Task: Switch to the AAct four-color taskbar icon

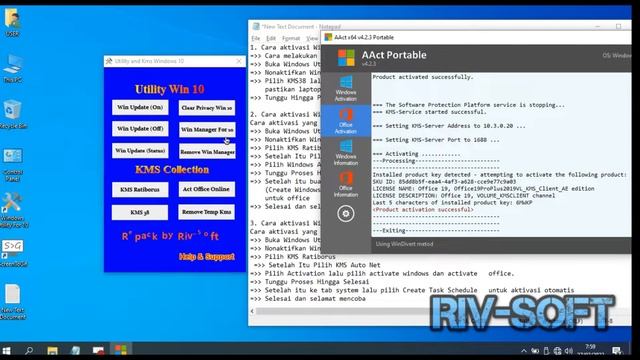Action: tap(121, 350)
